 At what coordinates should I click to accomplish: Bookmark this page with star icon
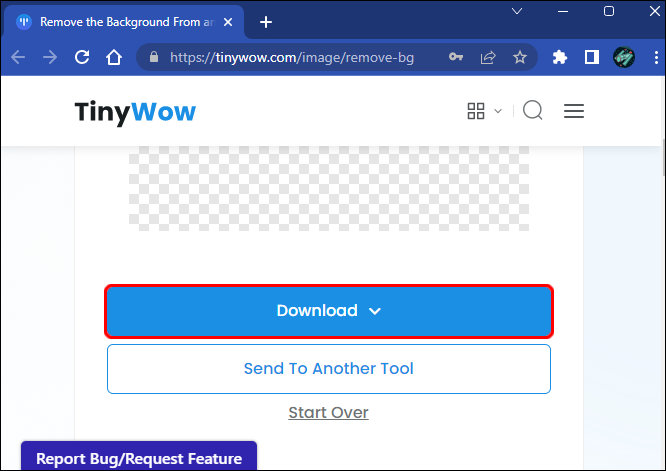tap(519, 57)
